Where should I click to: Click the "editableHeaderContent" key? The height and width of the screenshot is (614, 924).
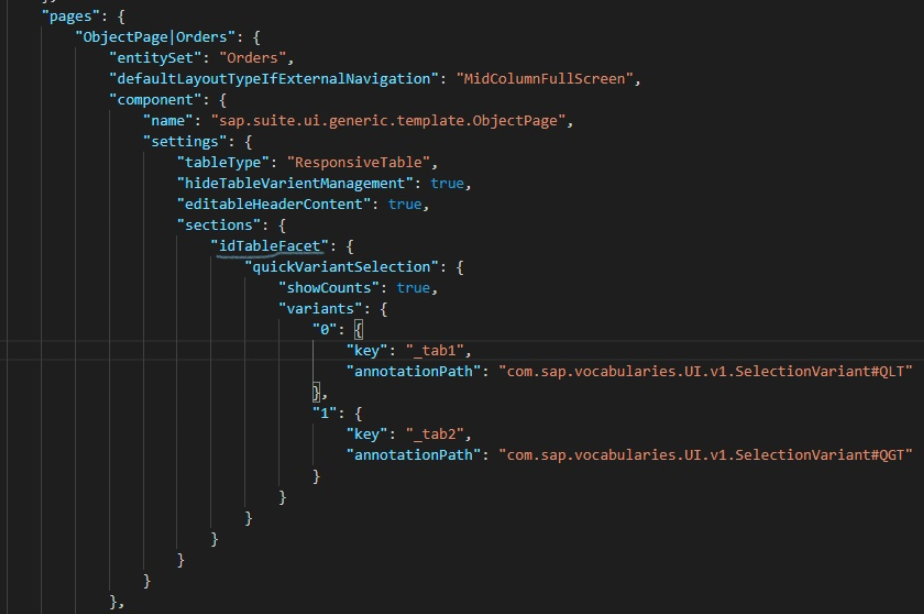[x=274, y=204]
